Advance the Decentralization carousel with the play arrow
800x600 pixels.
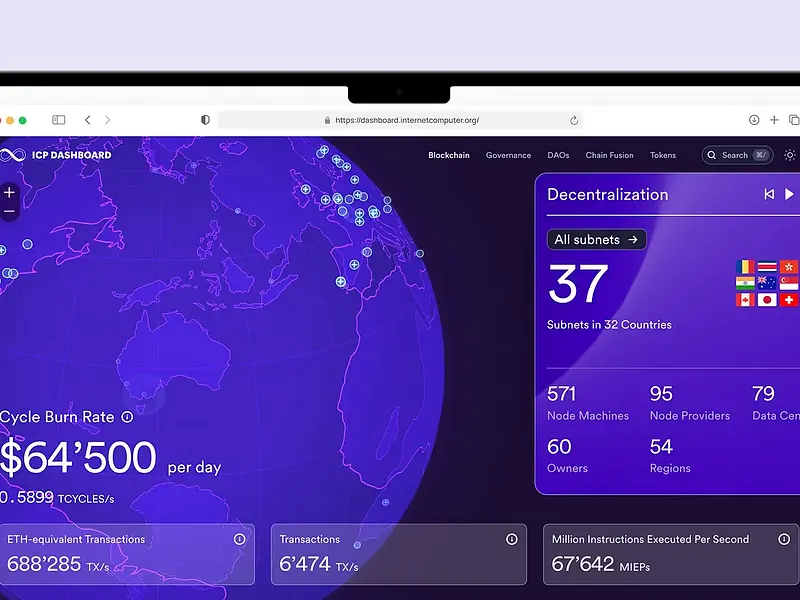point(789,194)
